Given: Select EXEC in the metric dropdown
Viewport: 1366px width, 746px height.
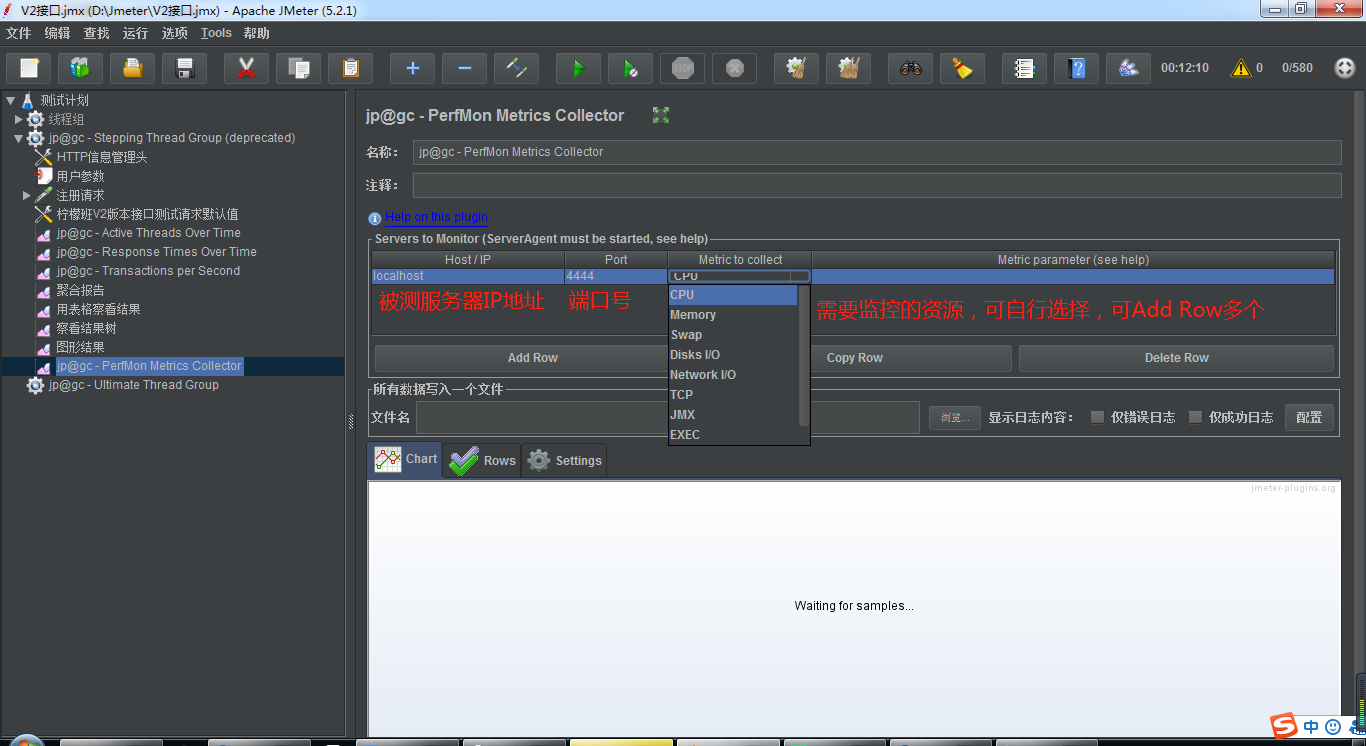Looking at the screenshot, I should tap(733, 435).
